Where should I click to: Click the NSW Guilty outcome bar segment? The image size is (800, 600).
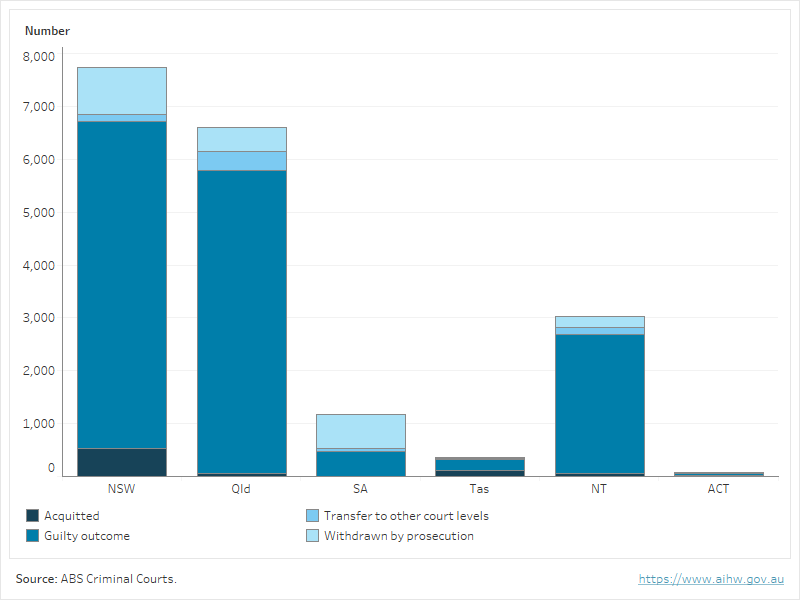click(x=121, y=285)
